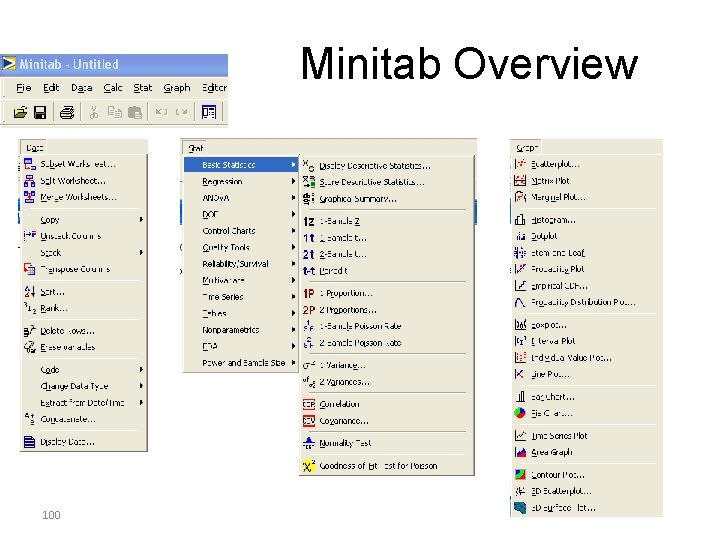Click the Cut scissors toolbar icon
720x540 pixels.
94,112
